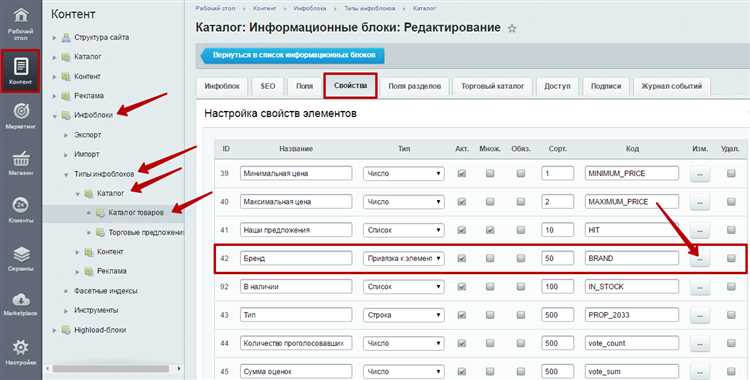The image size is (750, 380).
Task: Click name field containing Бренд
Action: [x=296, y=258]
